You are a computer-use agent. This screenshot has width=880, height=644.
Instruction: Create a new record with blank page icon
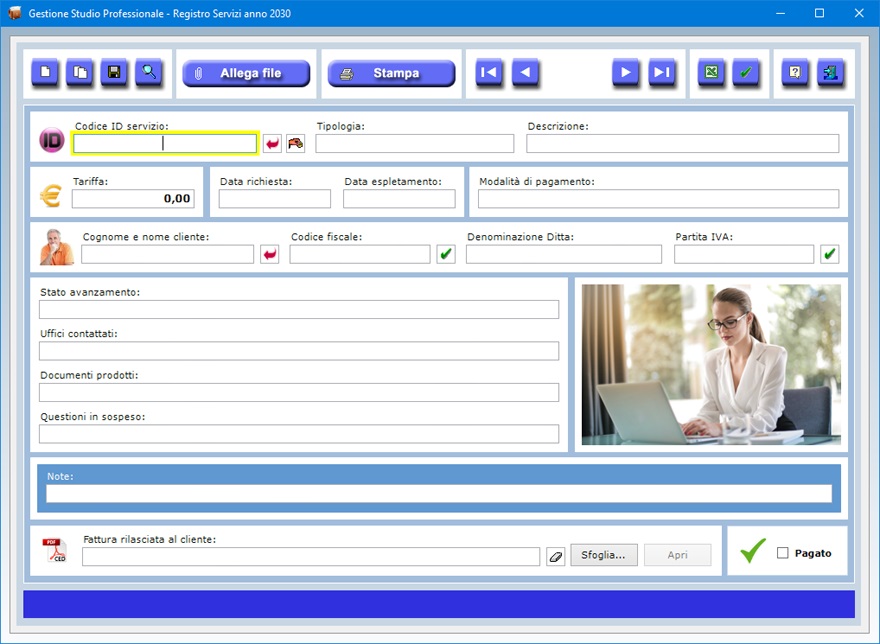[x=45, y=72]
